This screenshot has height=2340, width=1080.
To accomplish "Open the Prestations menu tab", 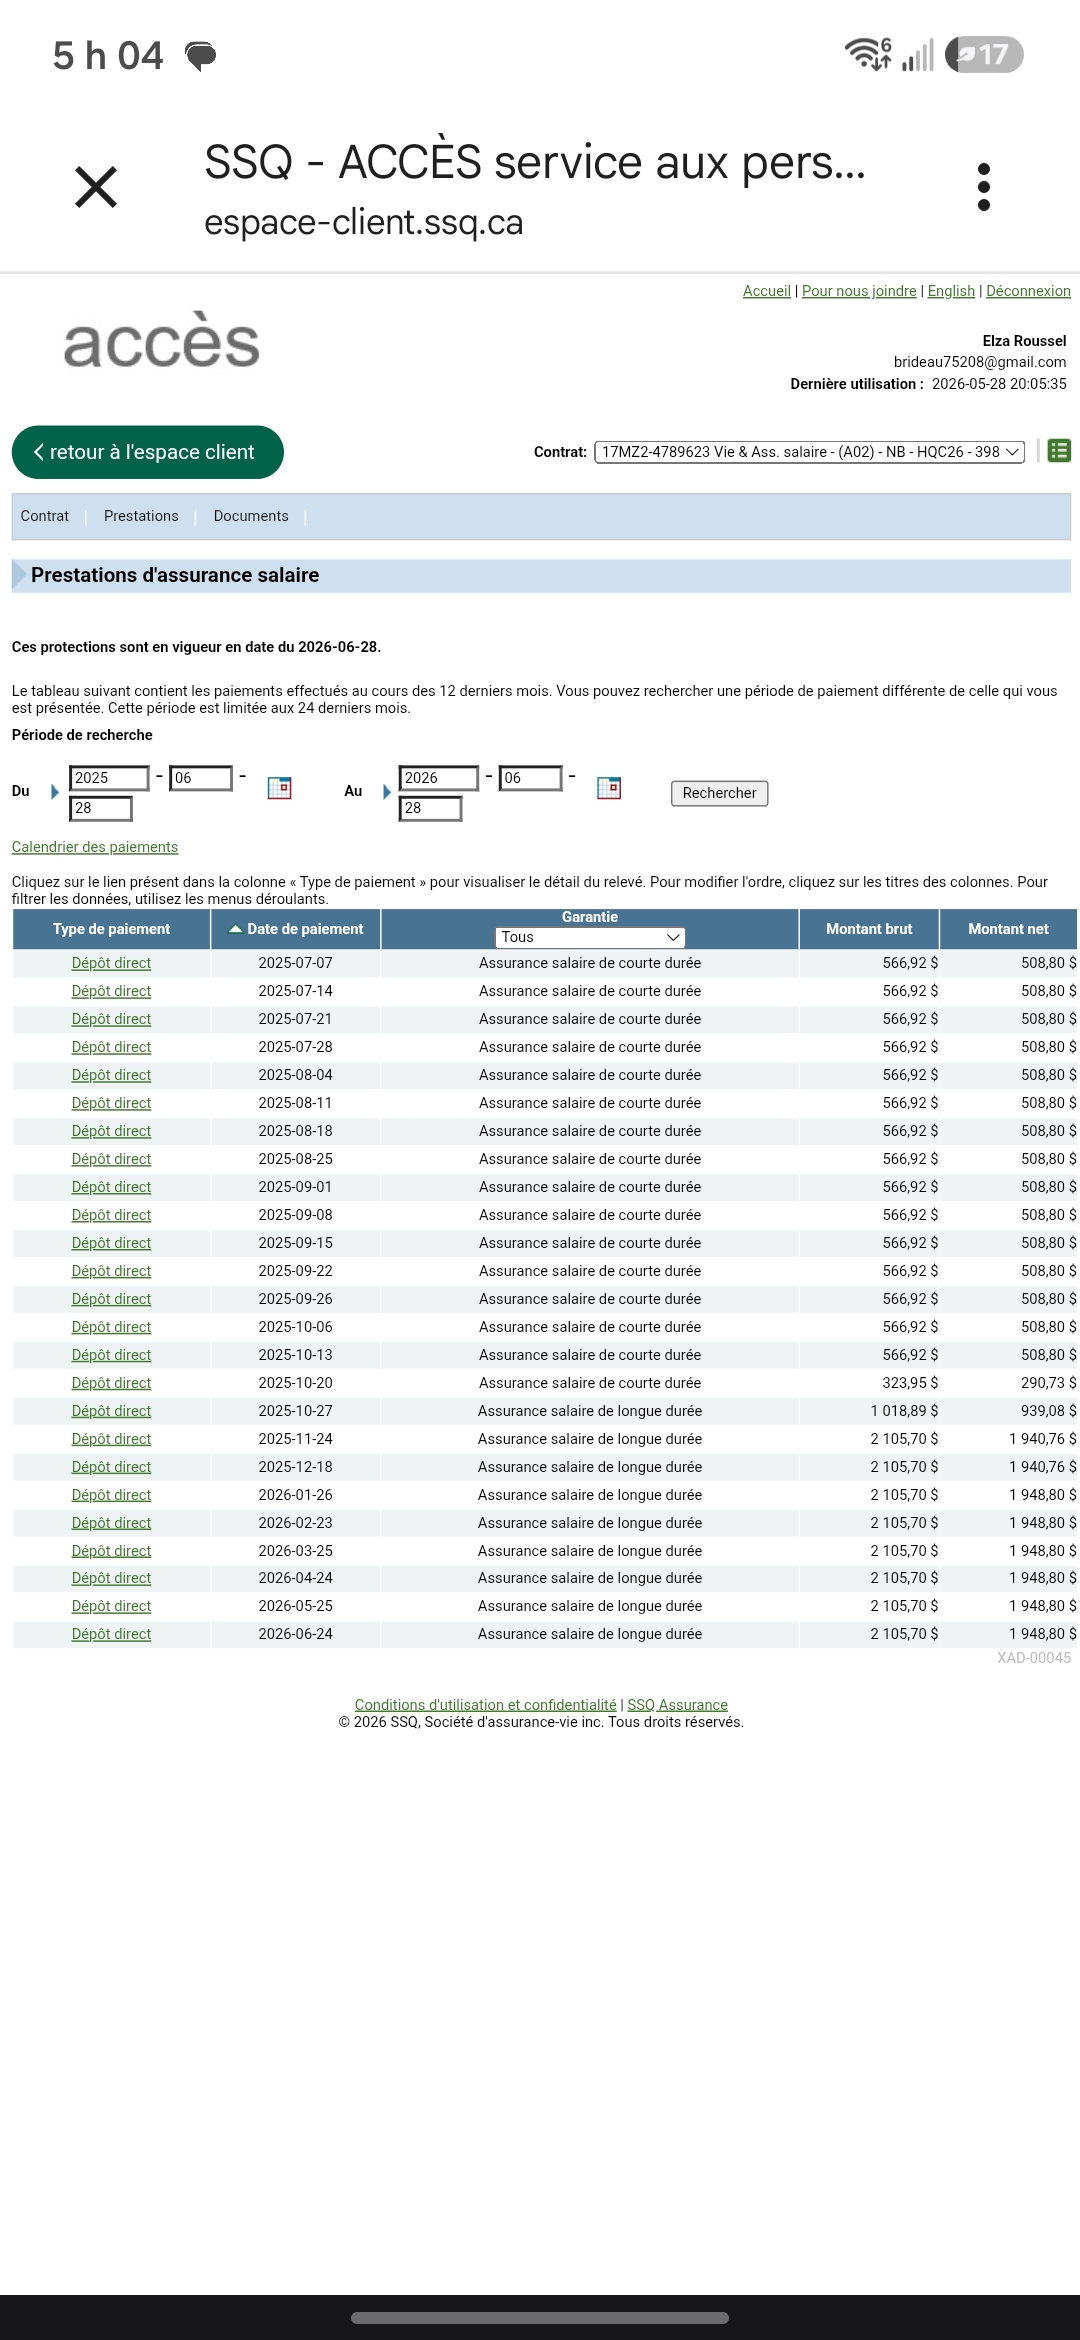I will [141, 516].
